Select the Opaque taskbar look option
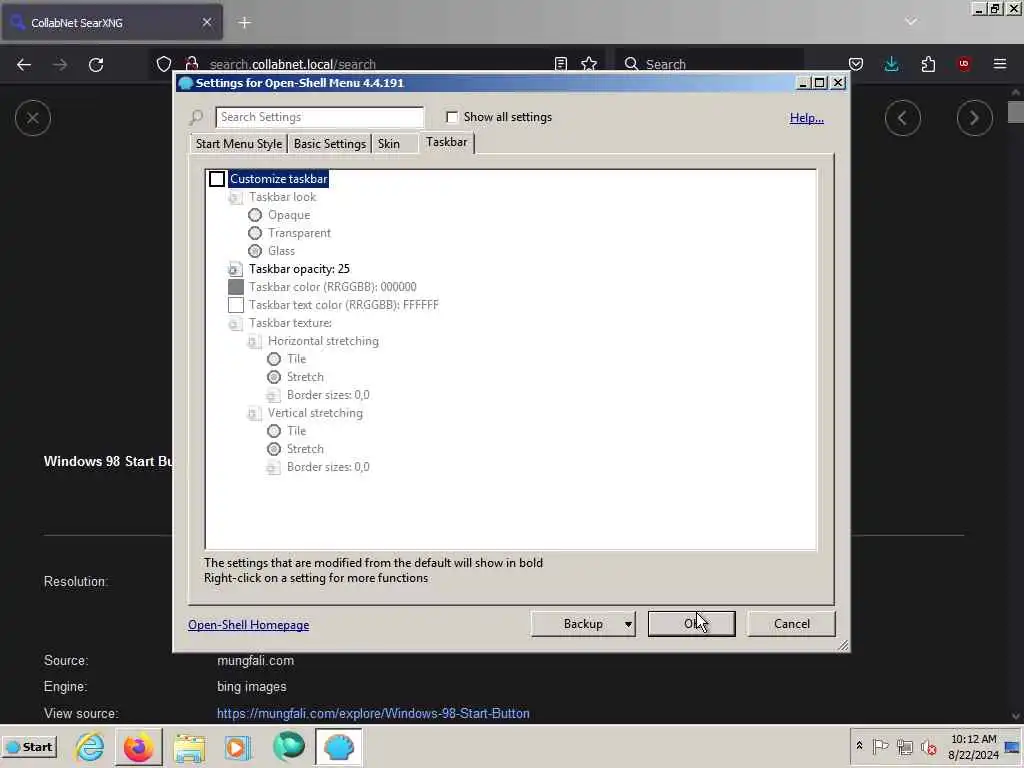 255,215
